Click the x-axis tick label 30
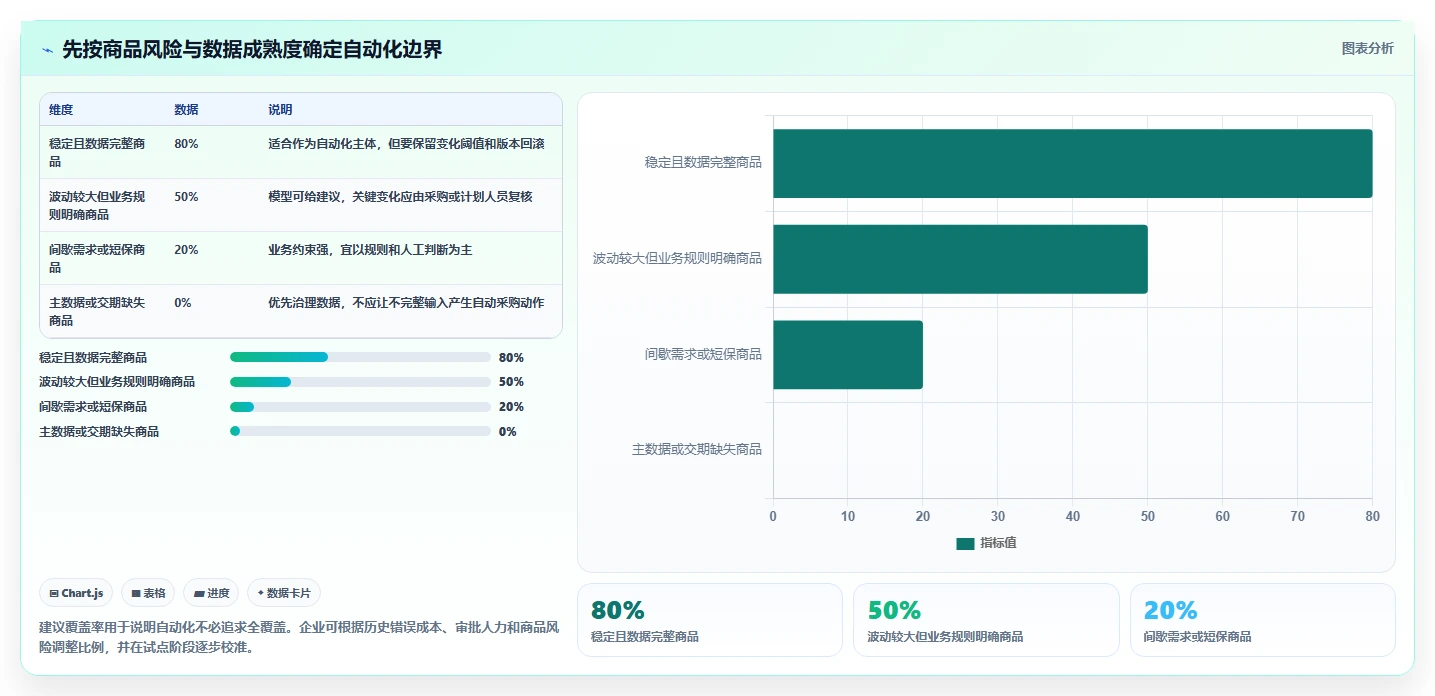The width and height of the screenshot is (1435, 696). coord(998,516)
